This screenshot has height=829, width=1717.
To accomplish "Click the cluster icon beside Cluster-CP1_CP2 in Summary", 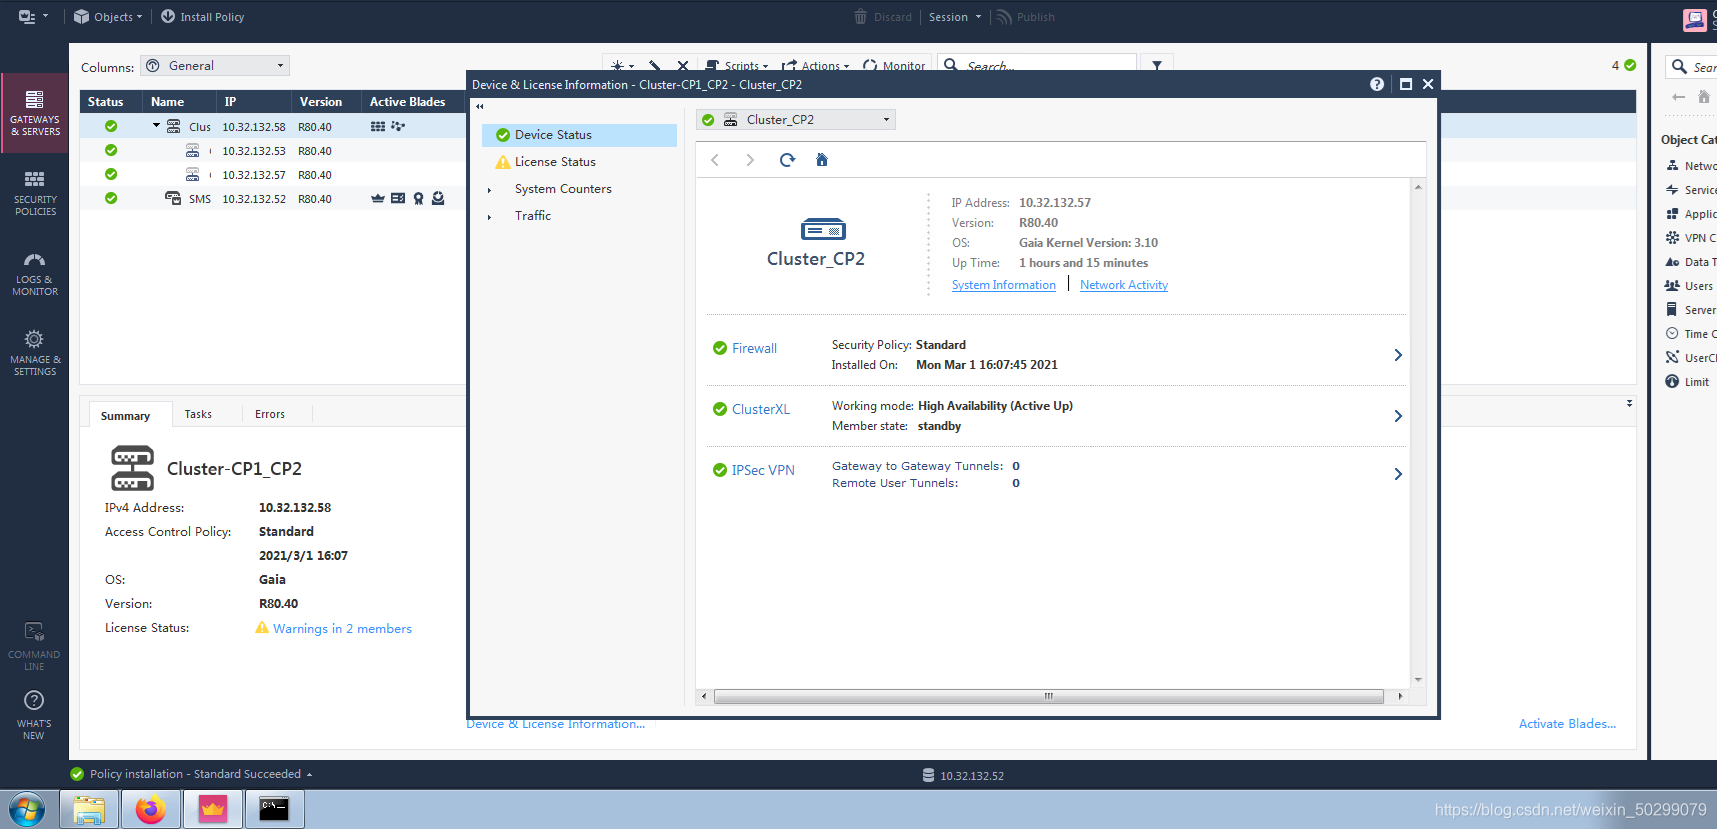I will point(132,468).
